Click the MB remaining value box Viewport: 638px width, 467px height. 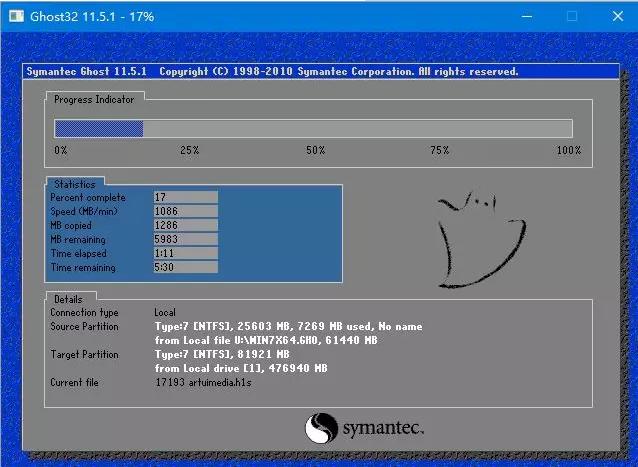tap(185, 239)
